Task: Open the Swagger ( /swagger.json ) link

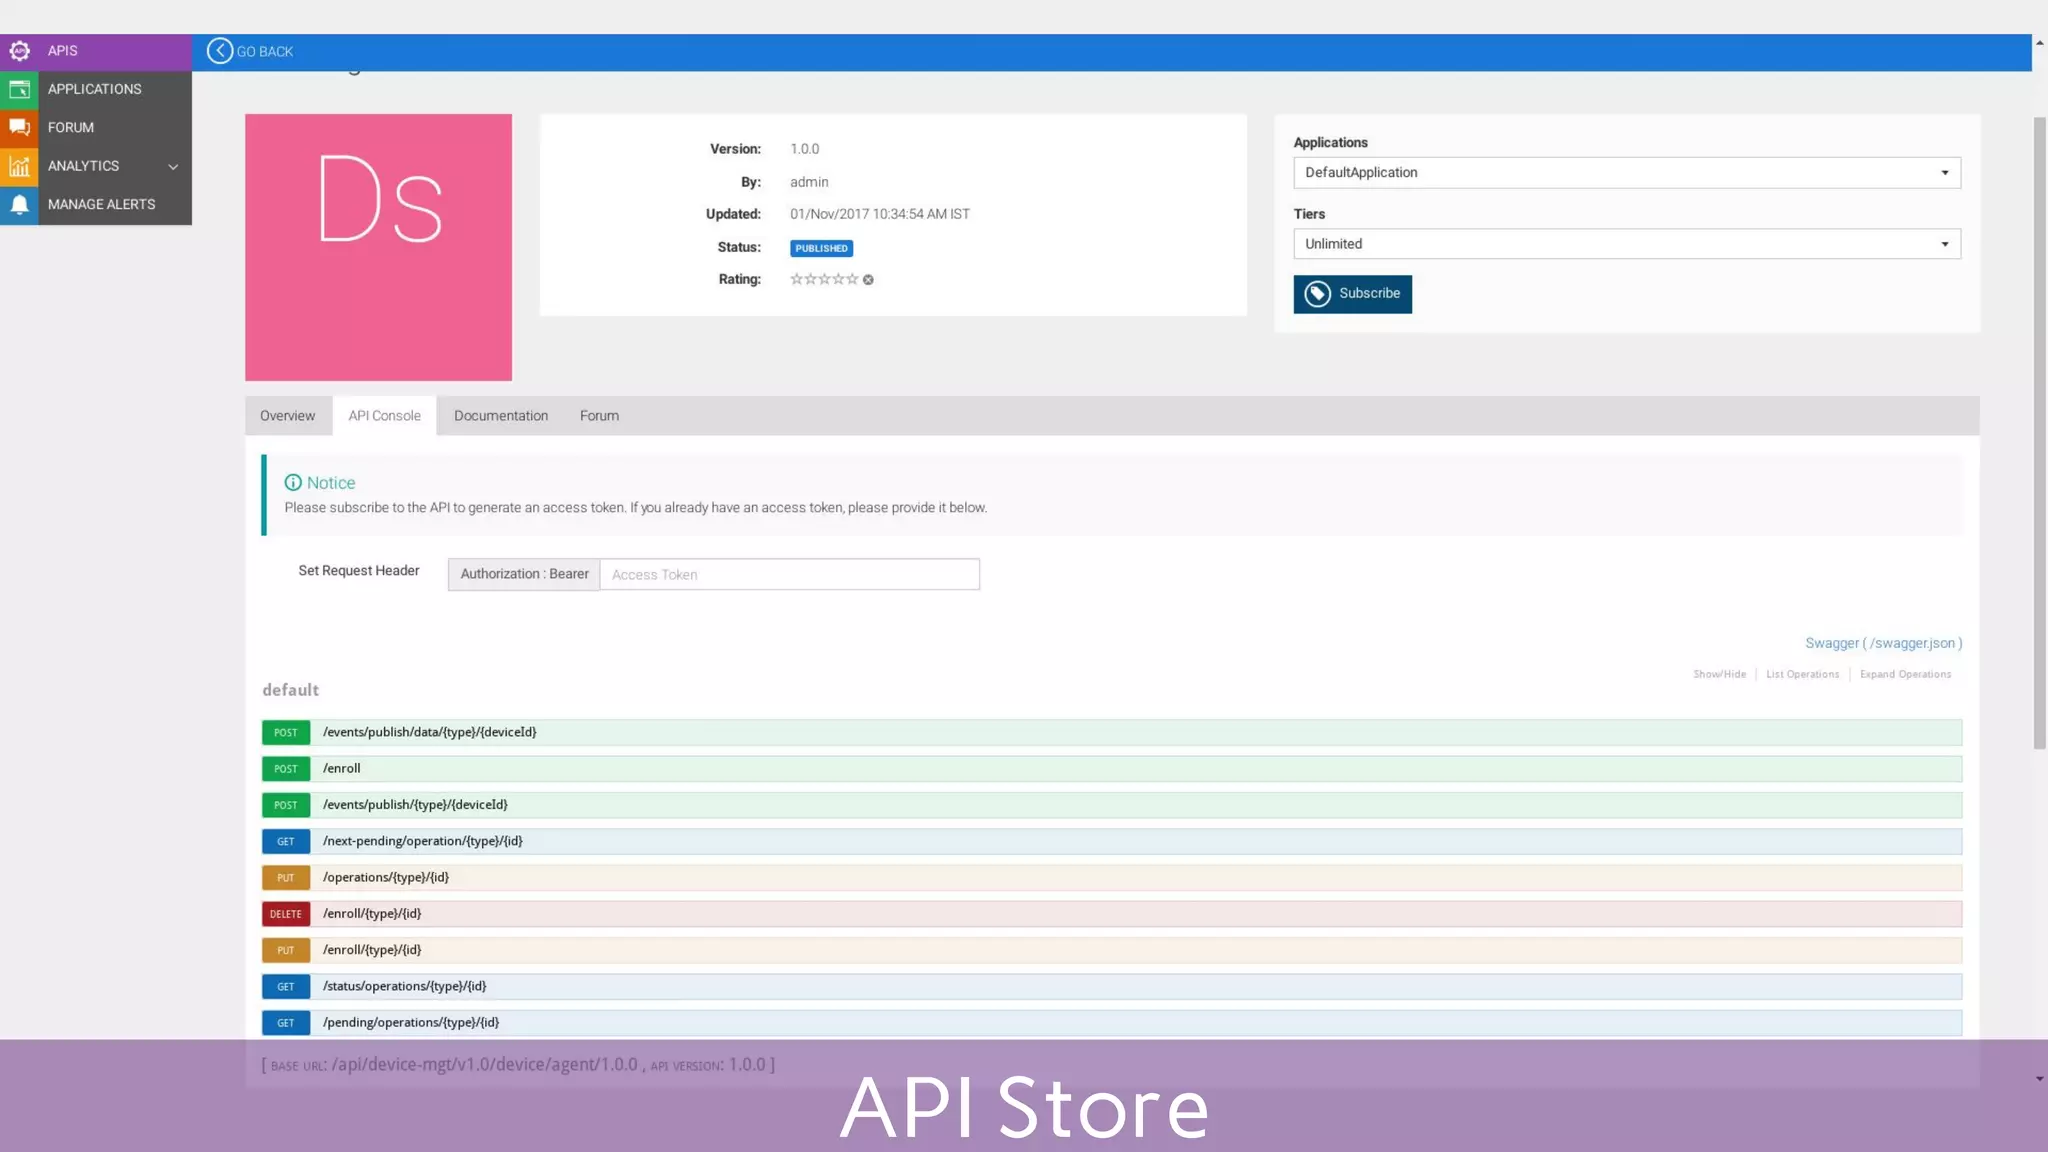Action: pos(1883,643)
